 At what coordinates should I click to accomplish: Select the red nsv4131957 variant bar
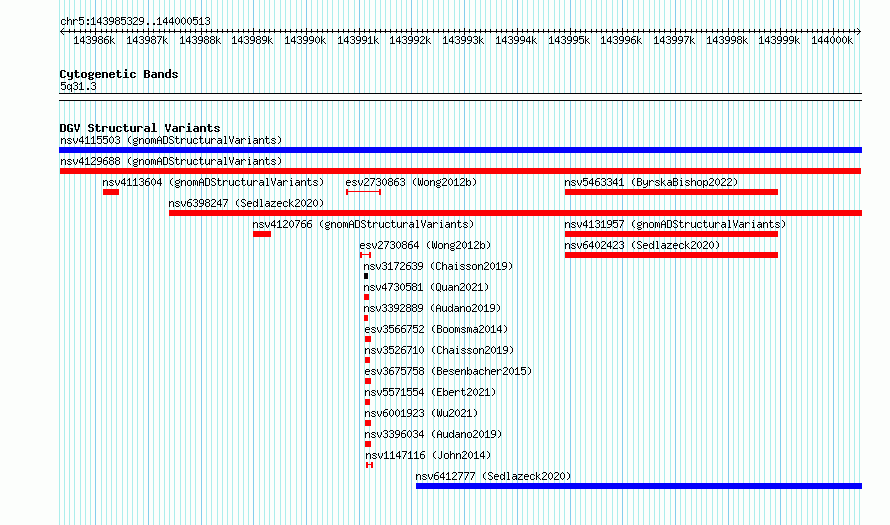(671, 234)
